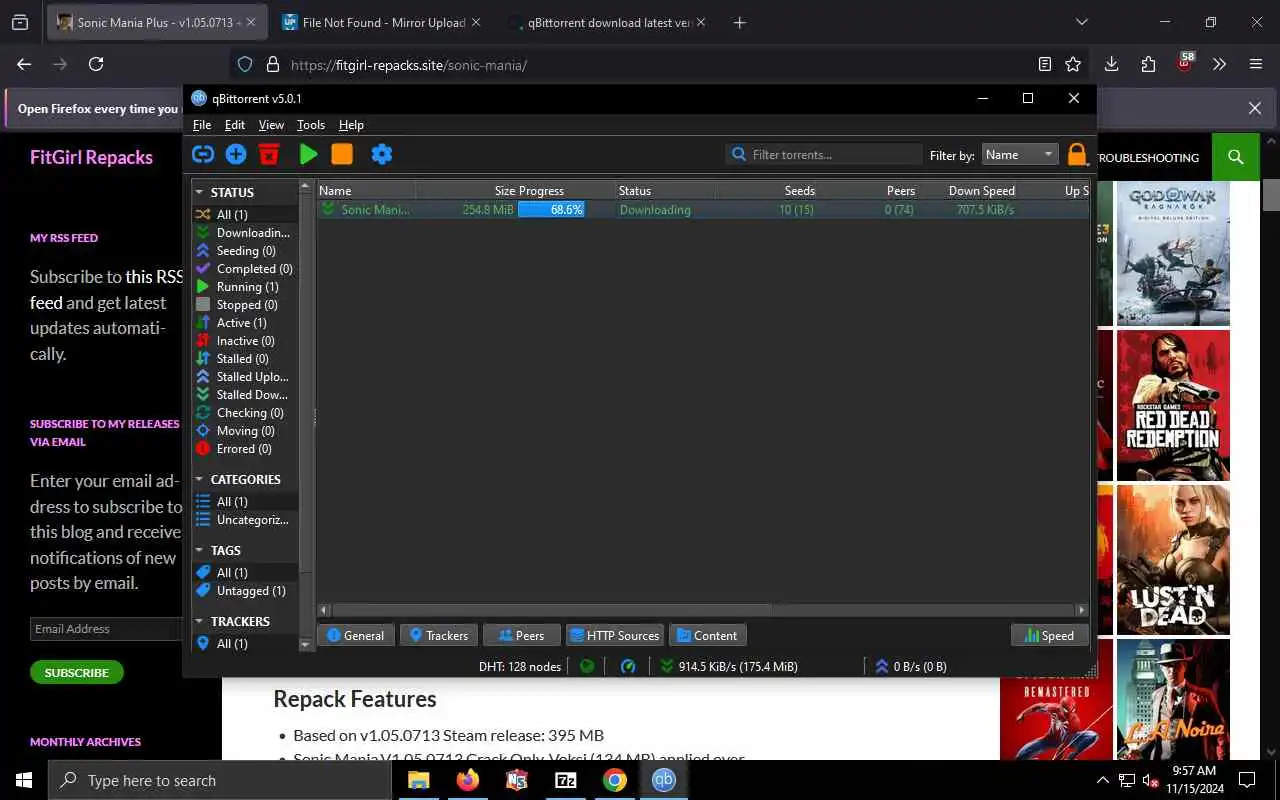The height and width of the screenshot is (800, 1280).
Task: Click green connection status icon in status bar
Action: (587, 666)
